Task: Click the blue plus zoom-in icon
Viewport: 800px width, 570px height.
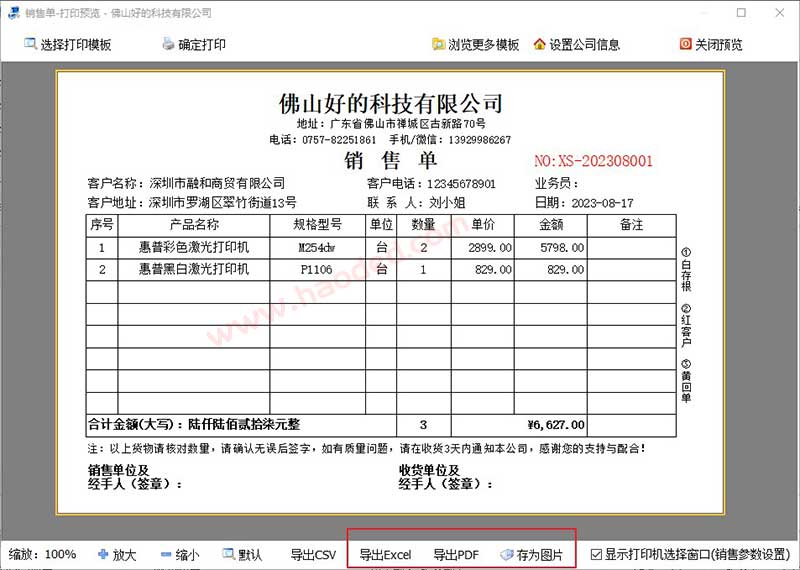Action: (103, 554)
